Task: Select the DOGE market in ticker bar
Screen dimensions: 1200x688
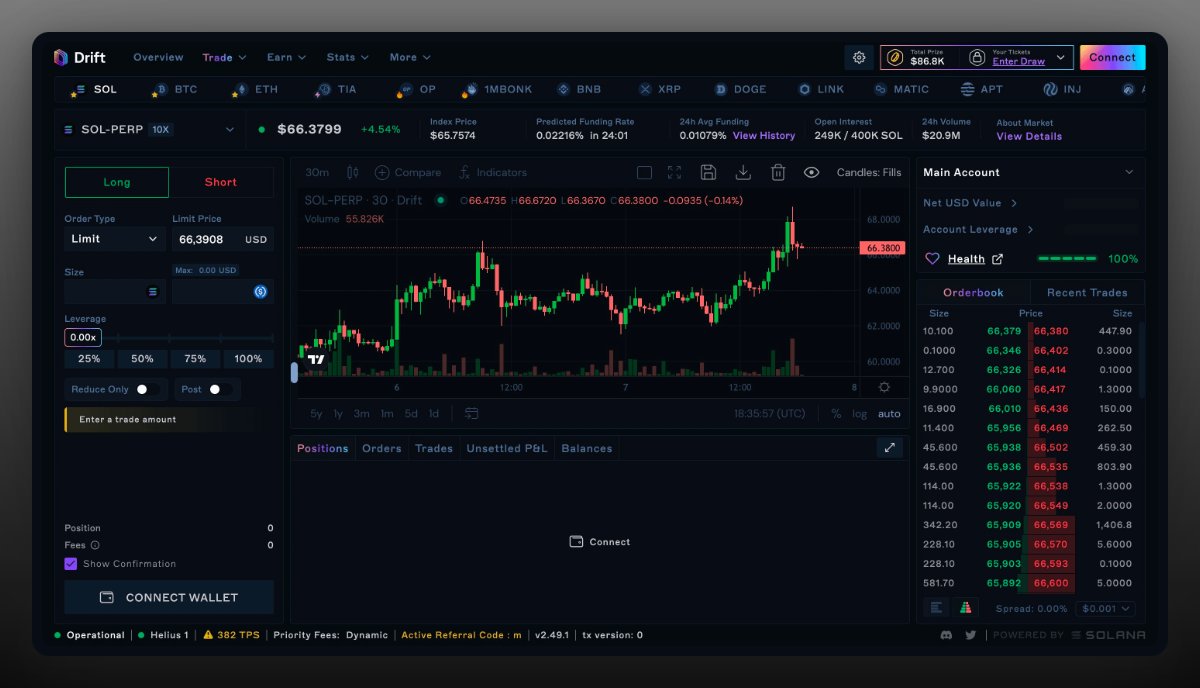Action: pos(738,89)
